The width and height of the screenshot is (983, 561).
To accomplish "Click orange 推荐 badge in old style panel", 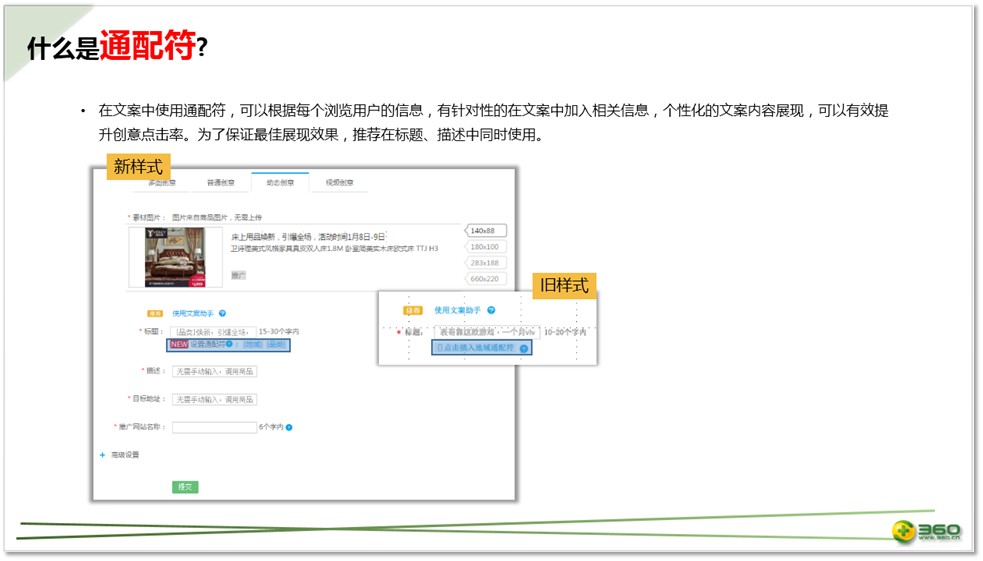I will tap(413, 311).
